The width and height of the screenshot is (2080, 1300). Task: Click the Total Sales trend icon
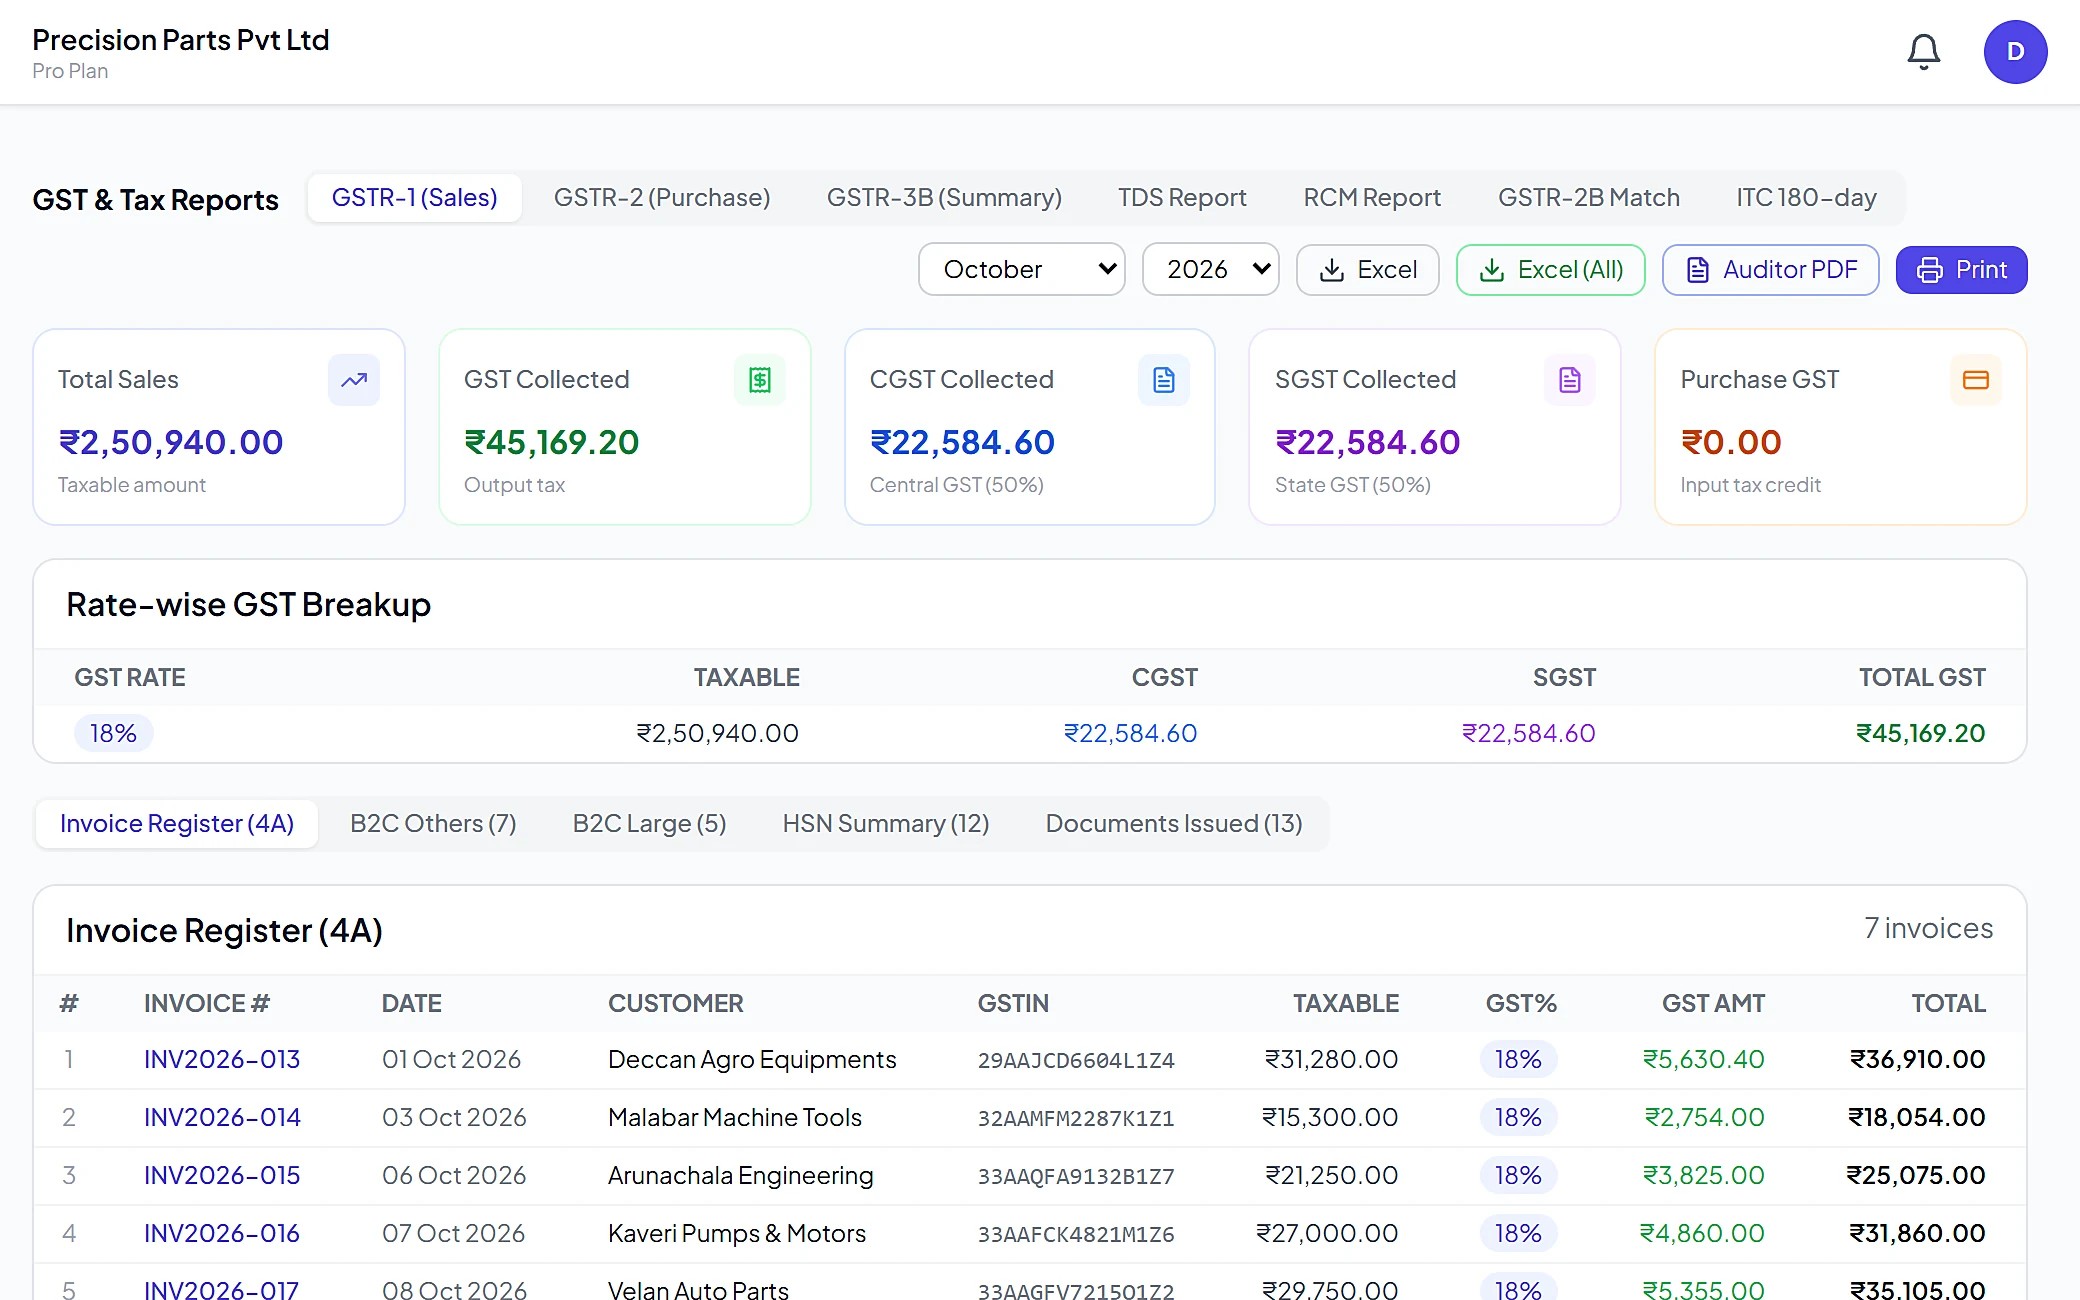pyautogui.click(x=354, y=380)
